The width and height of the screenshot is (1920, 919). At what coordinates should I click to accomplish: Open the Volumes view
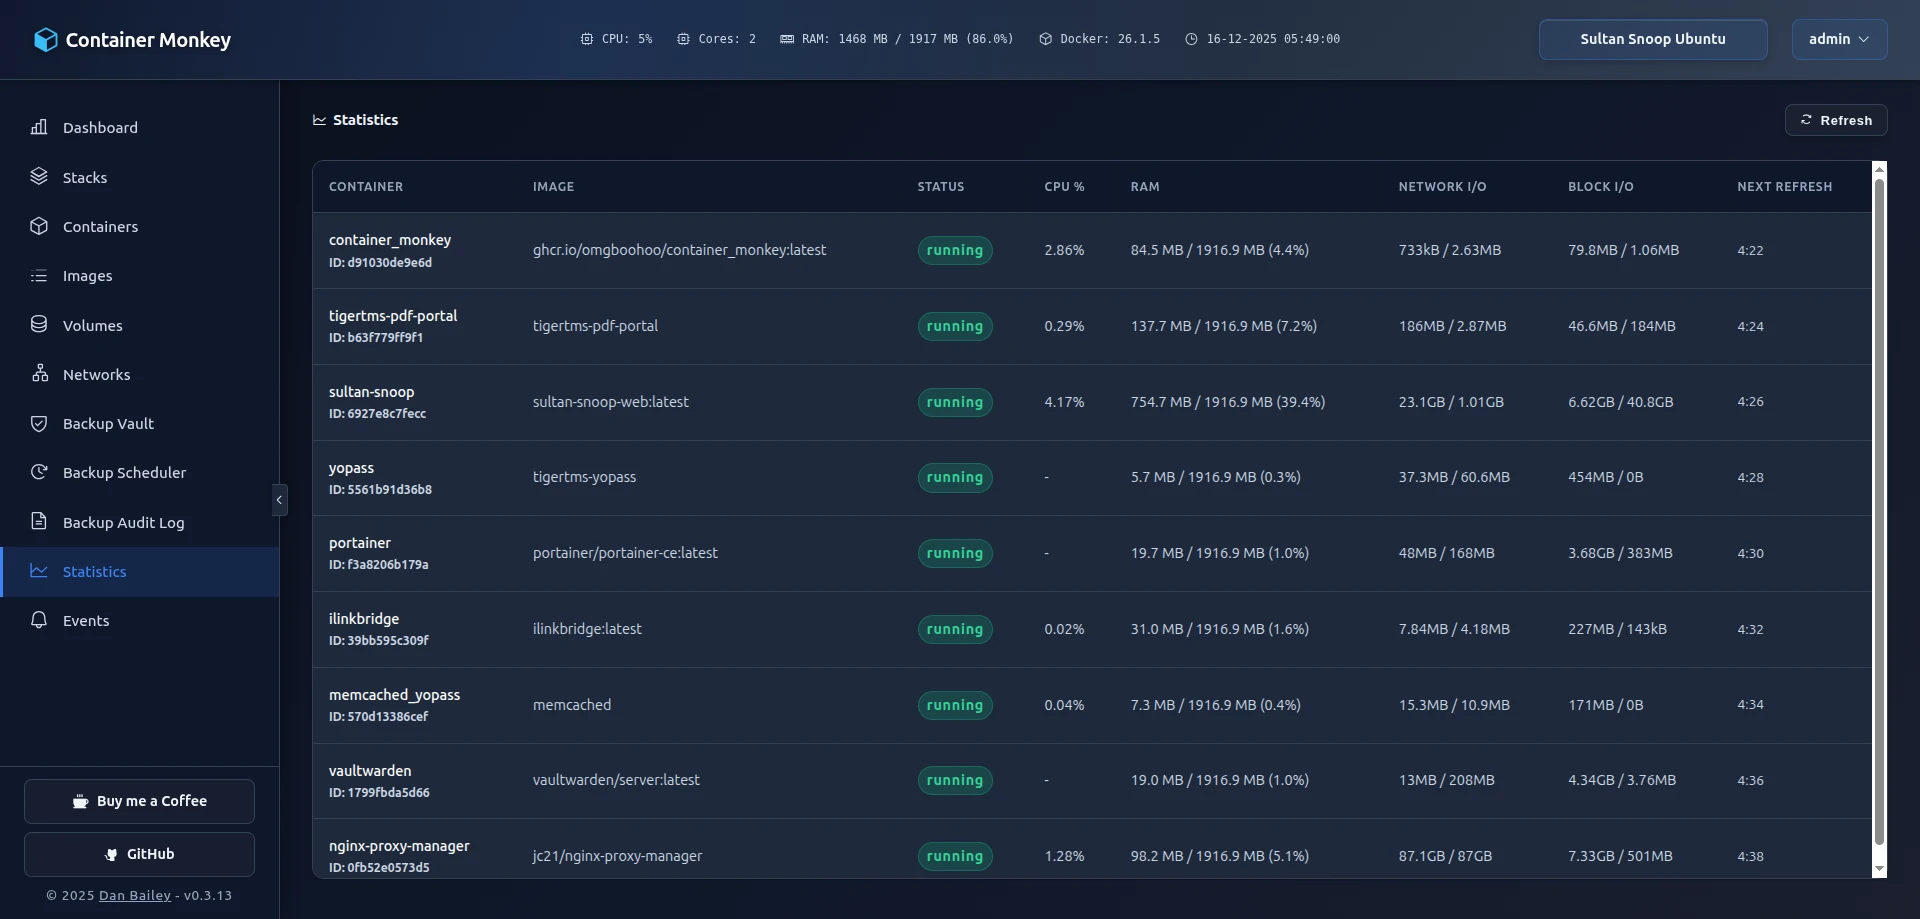pyautogui.click(x=39, y=324)
